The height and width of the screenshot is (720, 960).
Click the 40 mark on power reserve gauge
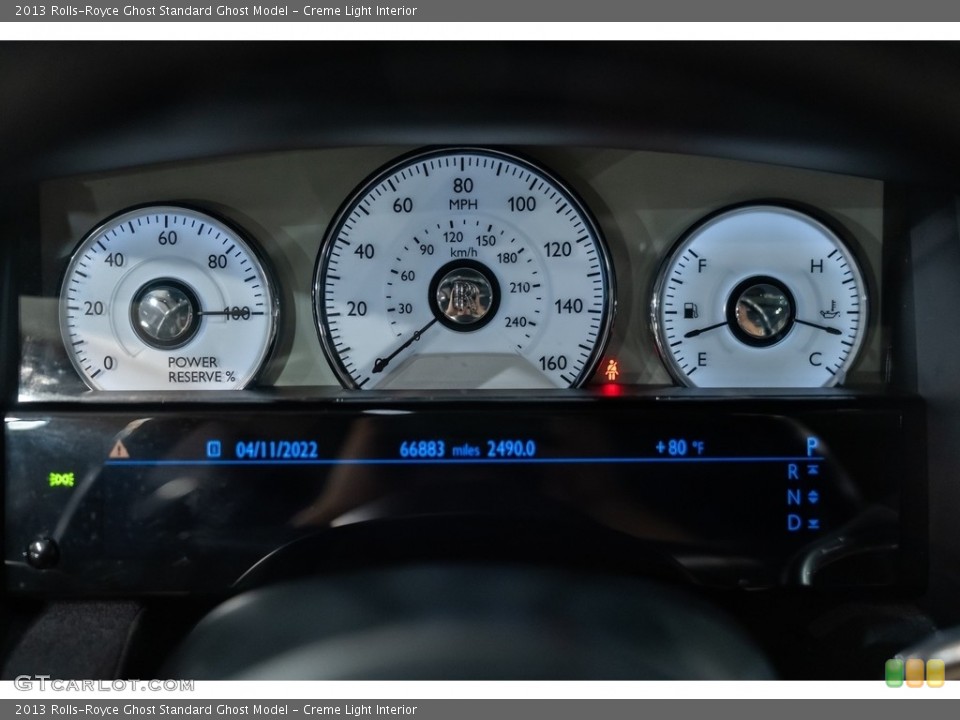point(114,260)
